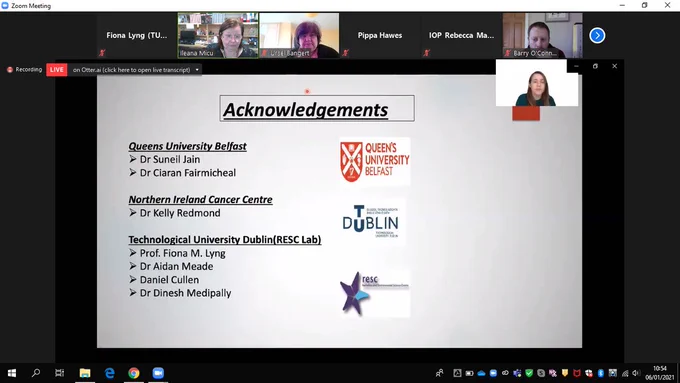Image resolution: width=680 pixels, height=383 pixels.
Task: Select Pippa Hawes participant tile
Action: (380, 35)
